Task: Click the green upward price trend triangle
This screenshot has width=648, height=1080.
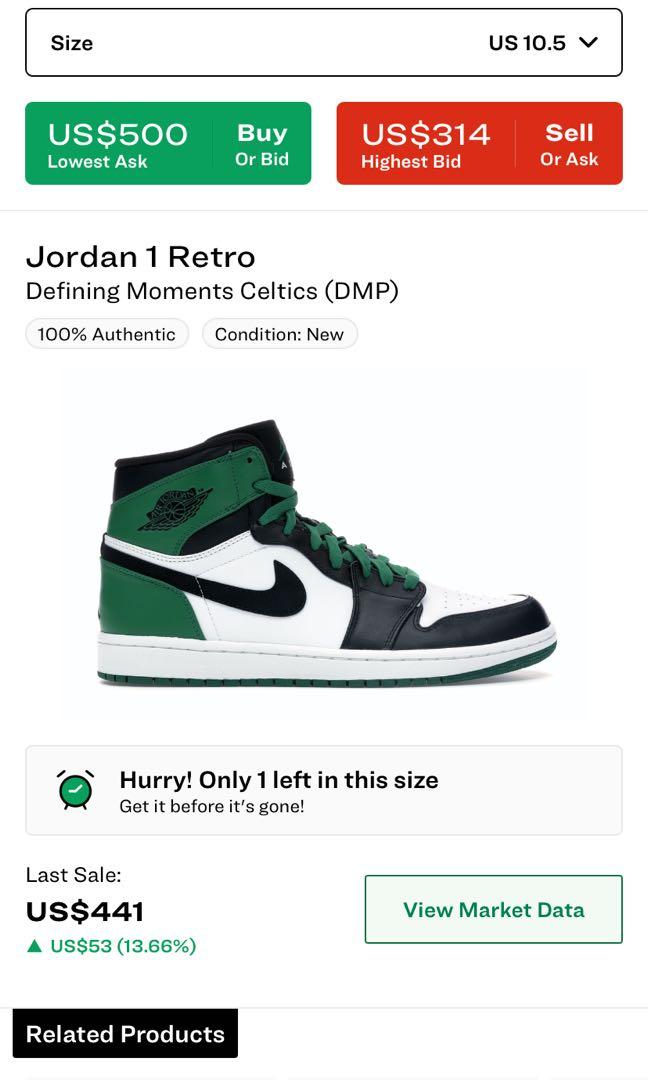Action: pos(33,944)
